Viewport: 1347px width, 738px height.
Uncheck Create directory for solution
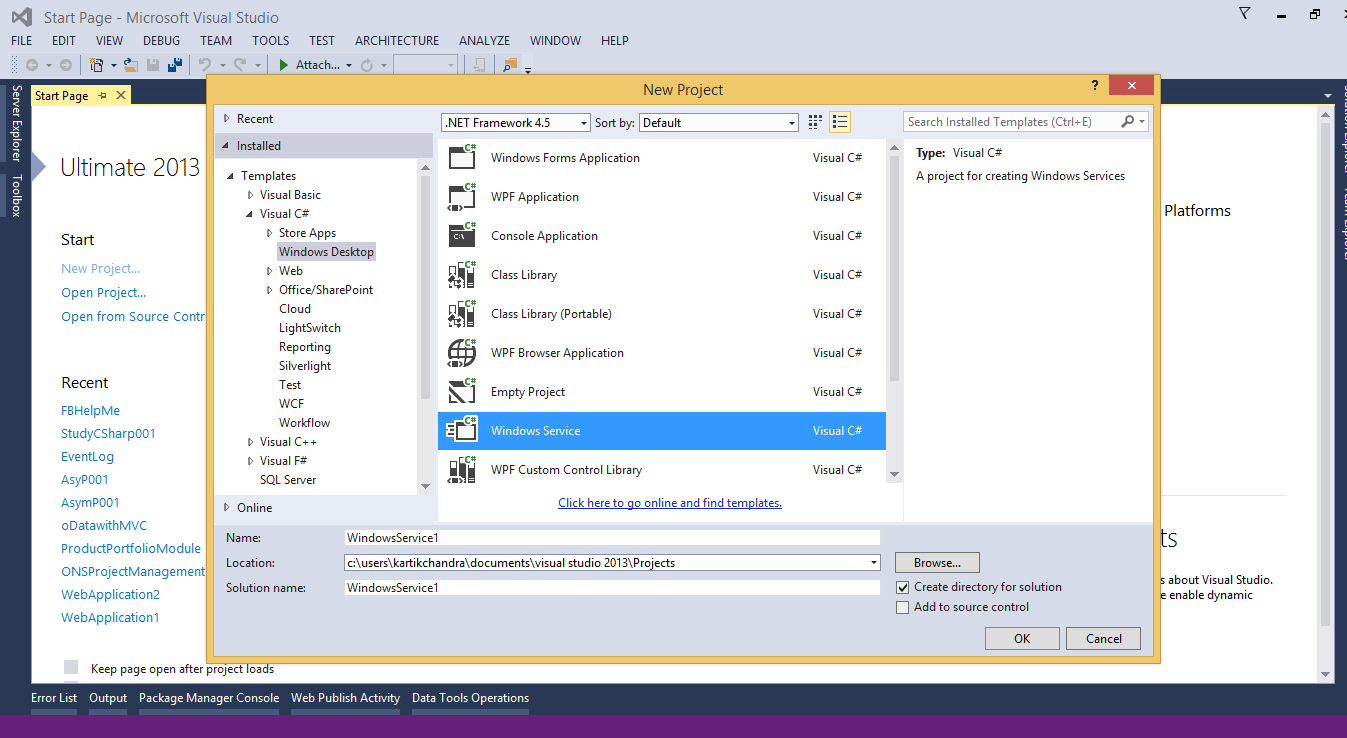pyautogui.click(x=903, y=587)
